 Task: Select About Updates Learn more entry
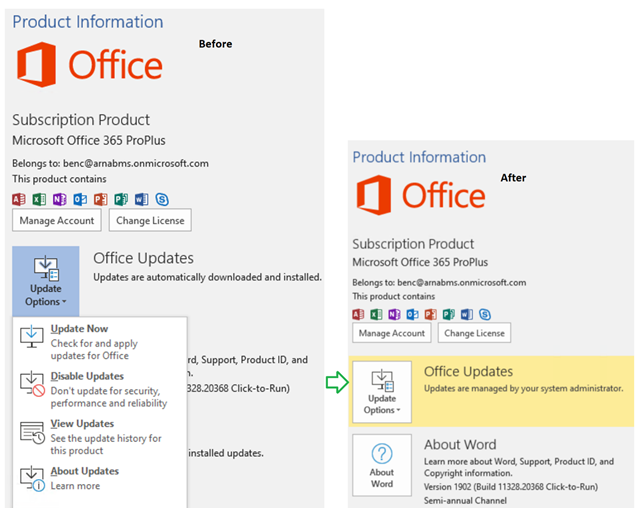pos(100,478)
